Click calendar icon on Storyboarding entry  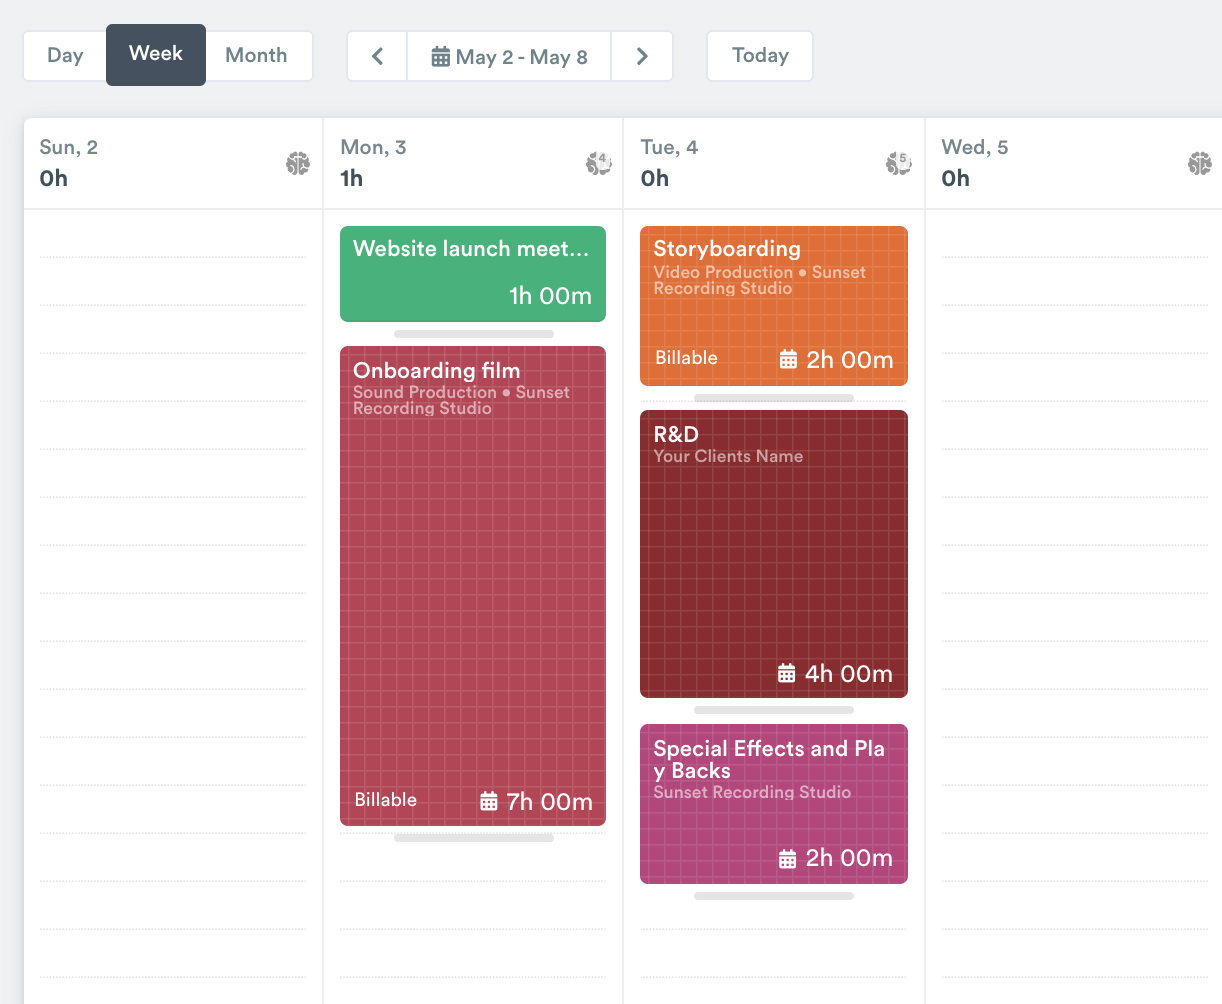click(x=788, y=359)
